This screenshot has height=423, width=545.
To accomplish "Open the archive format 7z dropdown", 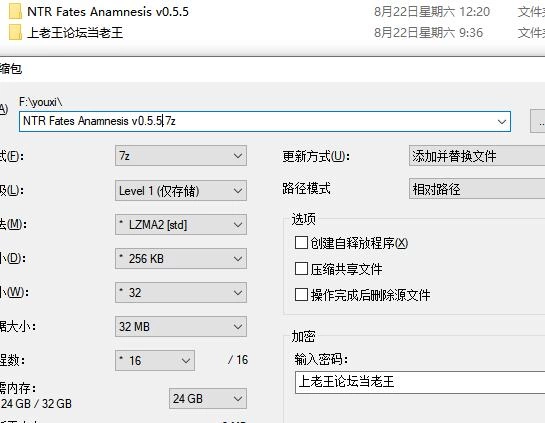I will (x=181, y=156).
